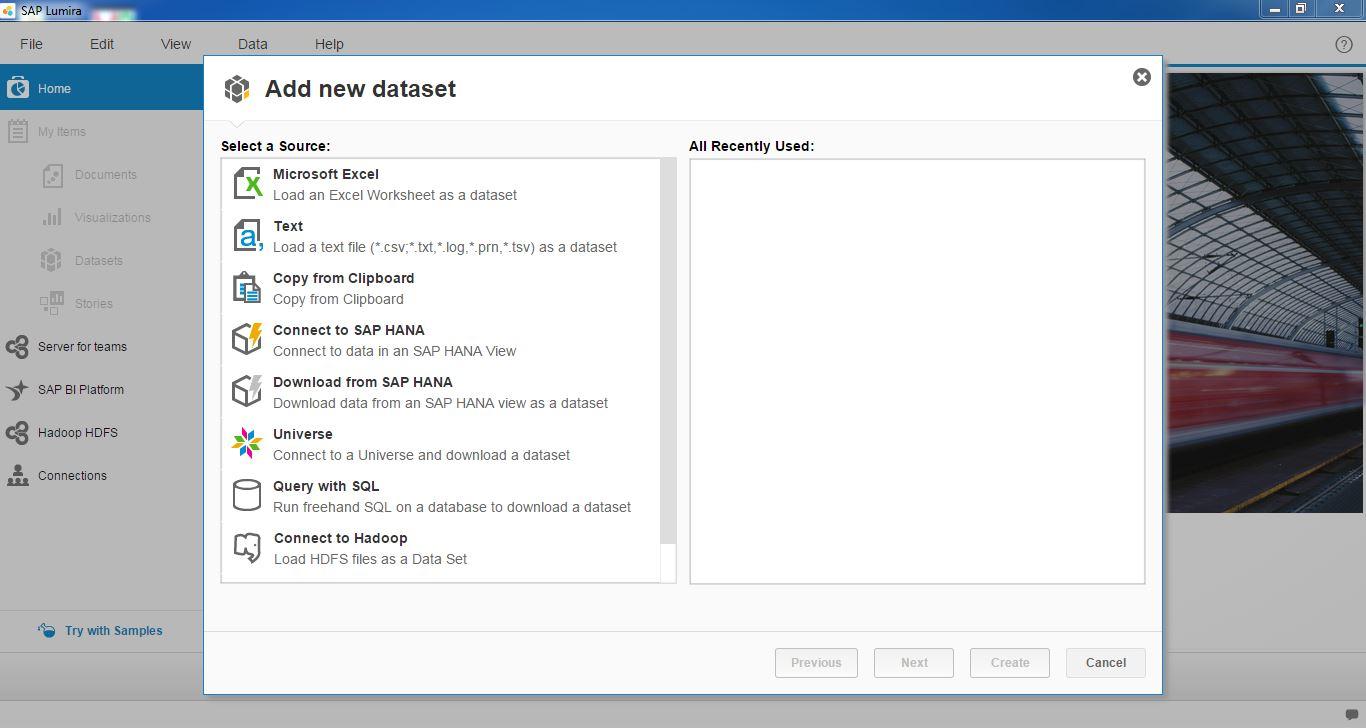Click the Connections people icon

pyautogui.click(x=17, y=476)
